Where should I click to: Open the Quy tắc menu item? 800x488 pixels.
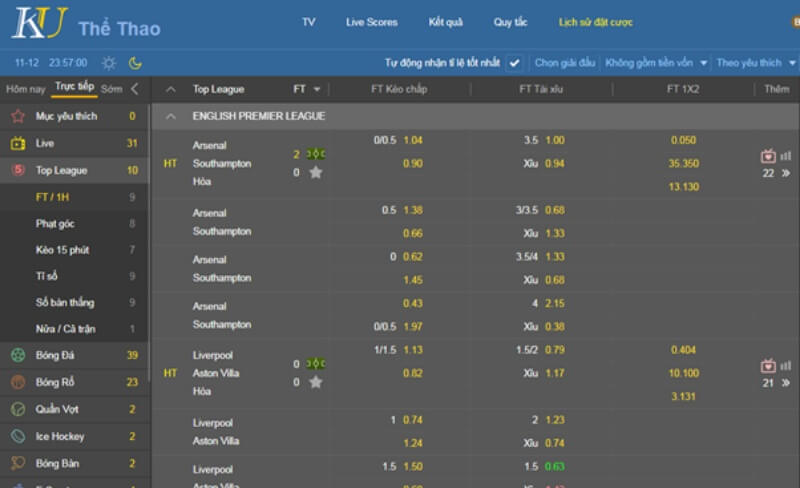[x=510, y=22]
